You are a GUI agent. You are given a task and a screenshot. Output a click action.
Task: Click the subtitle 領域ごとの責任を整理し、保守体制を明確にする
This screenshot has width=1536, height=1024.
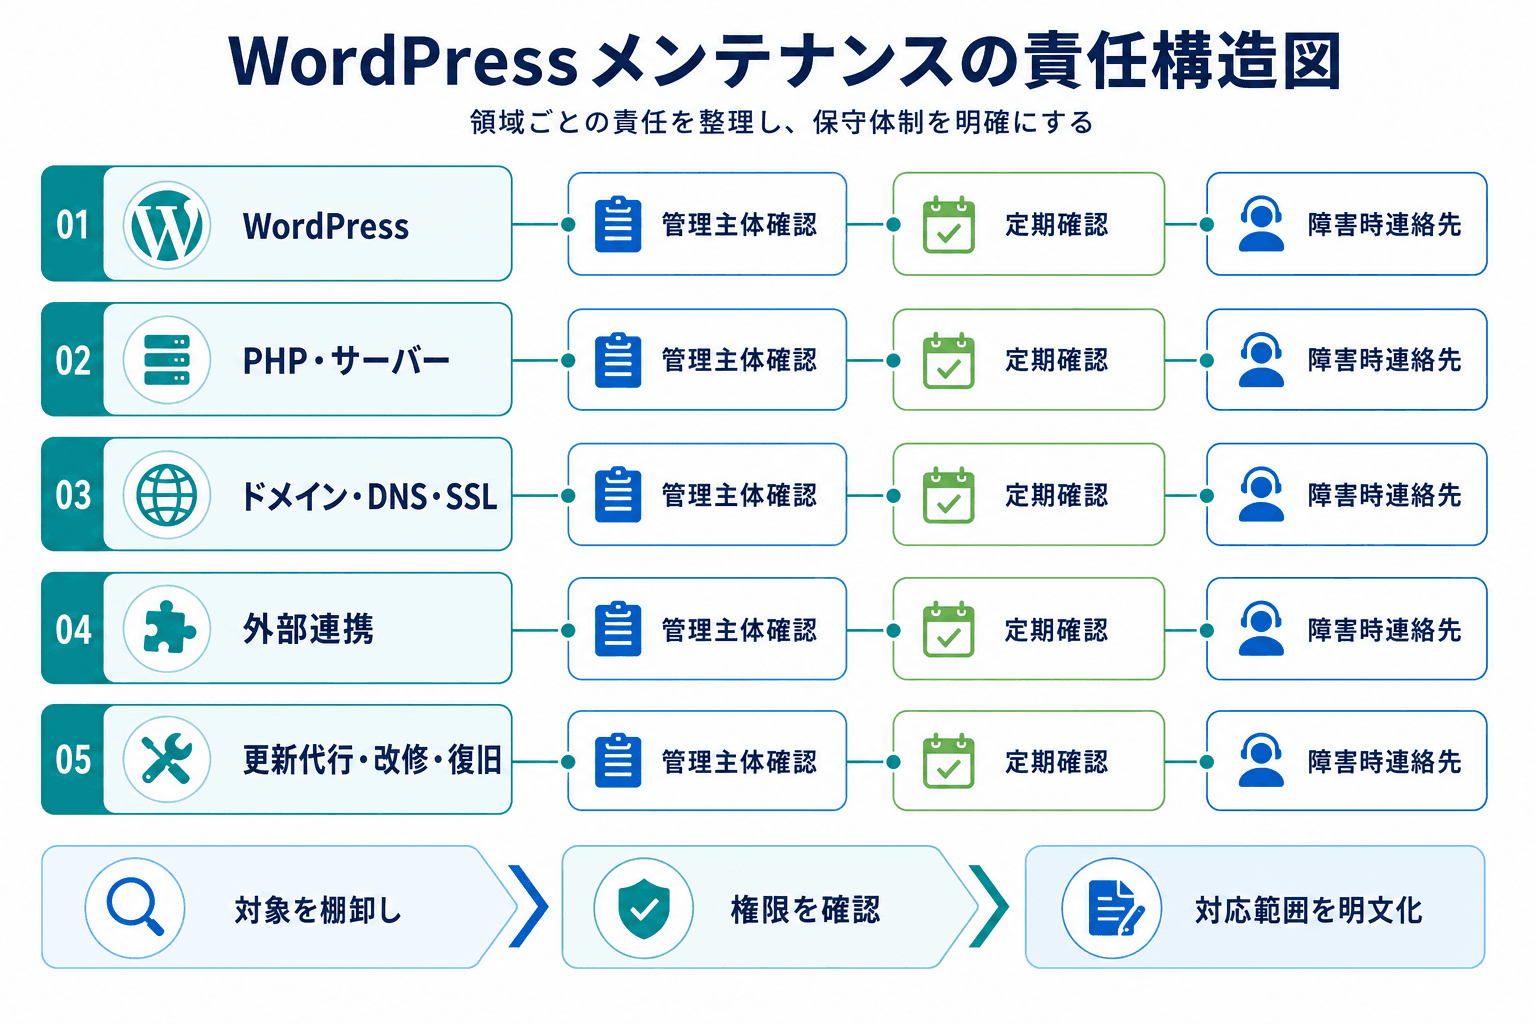coord(782,122)
